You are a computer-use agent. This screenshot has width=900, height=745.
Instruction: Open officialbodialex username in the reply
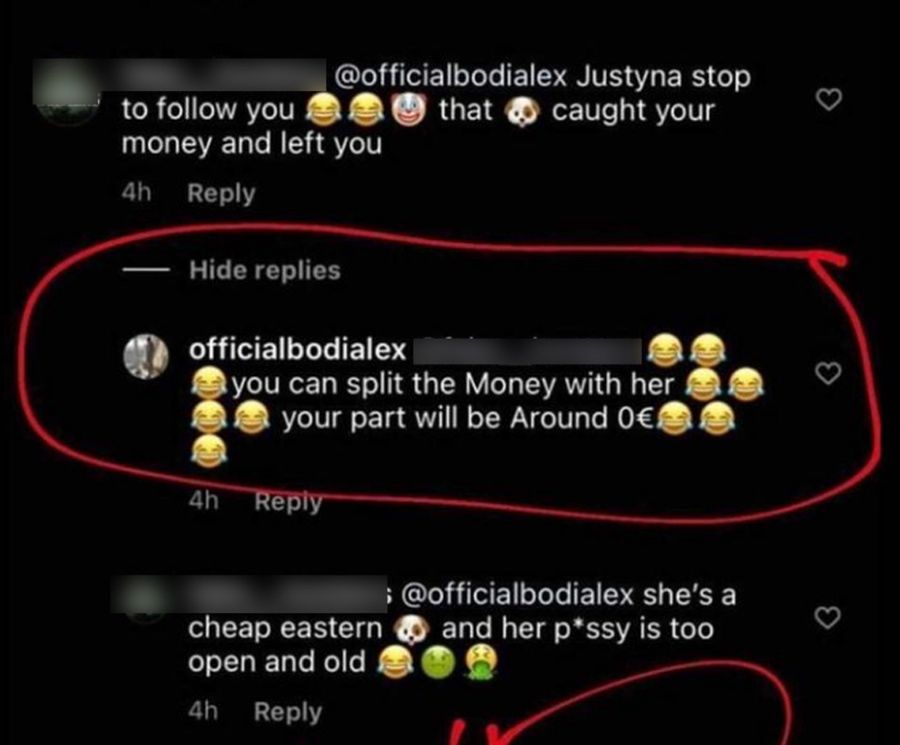(297, 350)
